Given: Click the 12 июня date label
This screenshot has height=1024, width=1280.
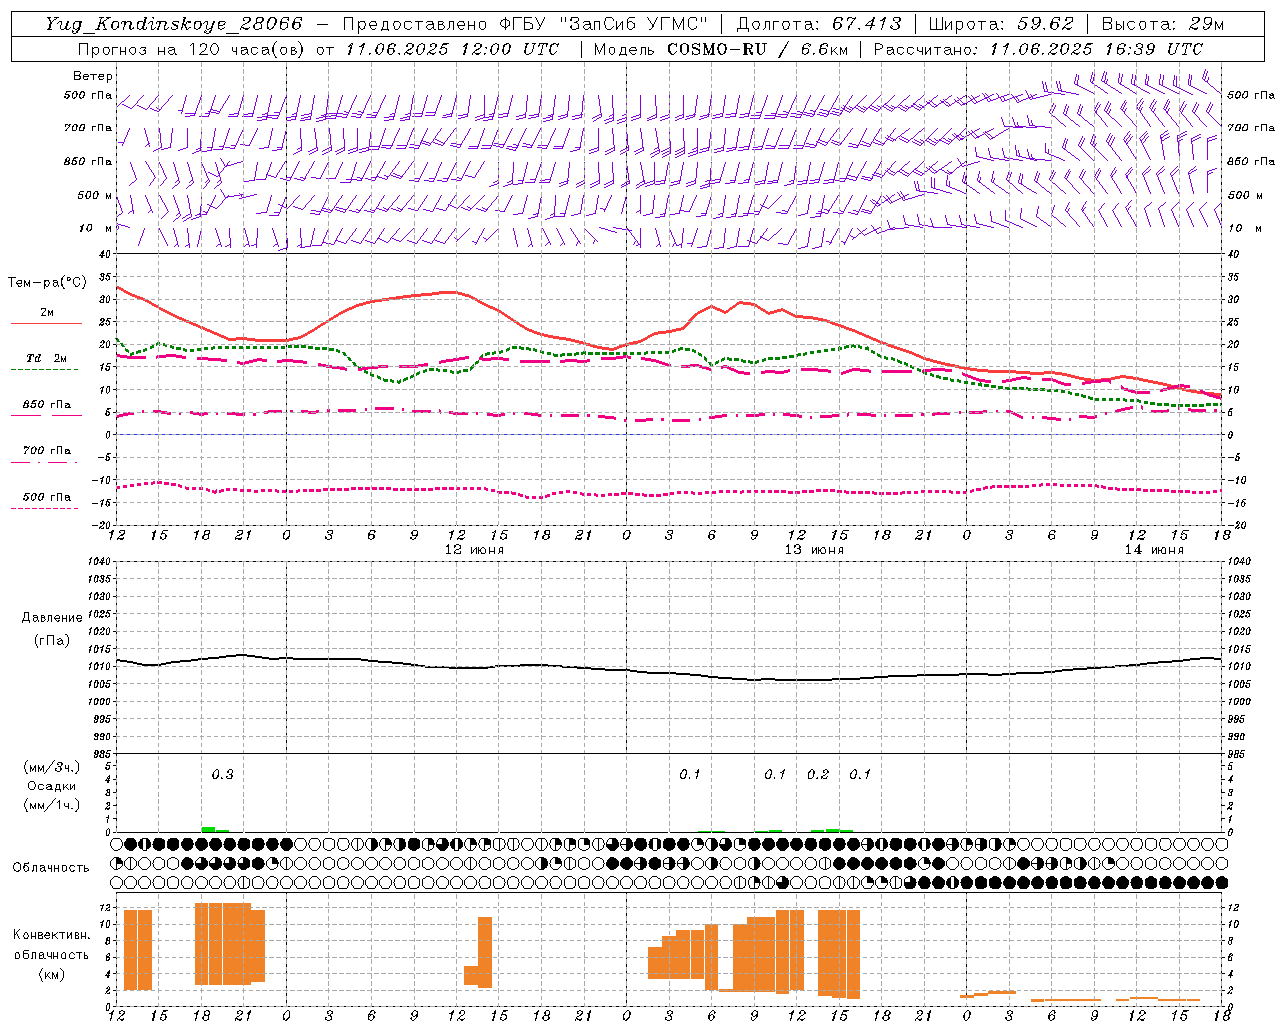Looking at the screenshot, I should [x=474, y=550].
